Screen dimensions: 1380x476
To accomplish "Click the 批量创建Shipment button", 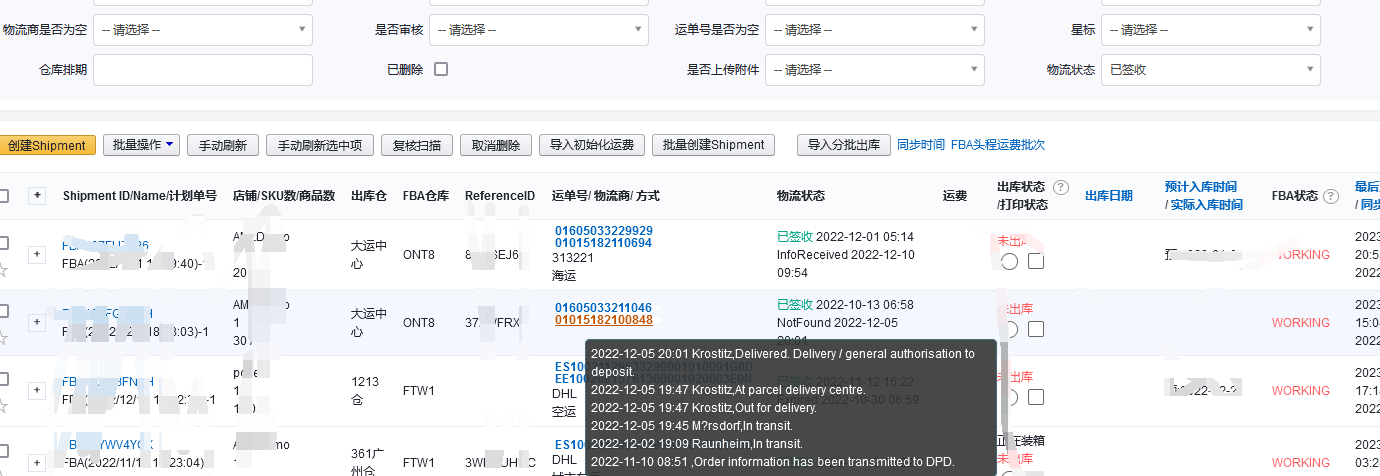I will click(713, 145).
